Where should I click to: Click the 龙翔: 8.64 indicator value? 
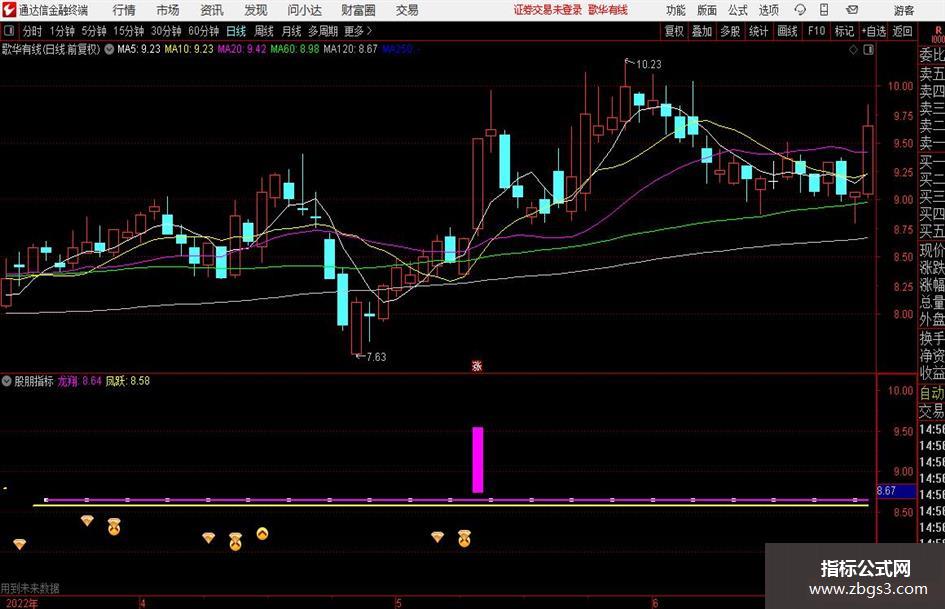point(80,381)
